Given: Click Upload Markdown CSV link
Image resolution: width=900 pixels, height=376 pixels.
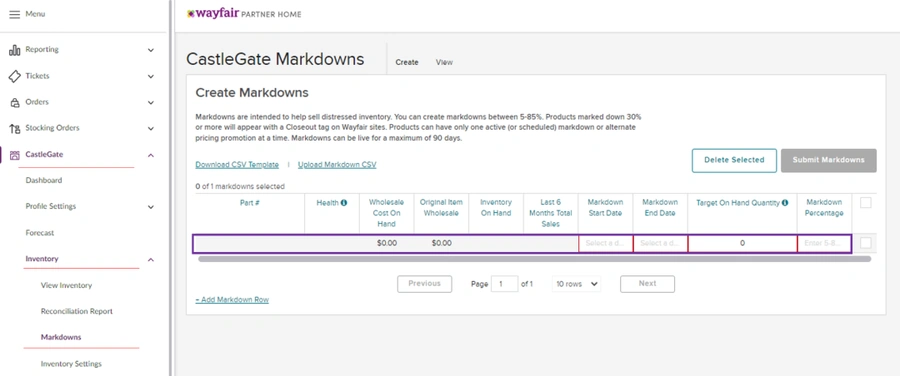Looking at the screenshot, I should tap(337, 165).
